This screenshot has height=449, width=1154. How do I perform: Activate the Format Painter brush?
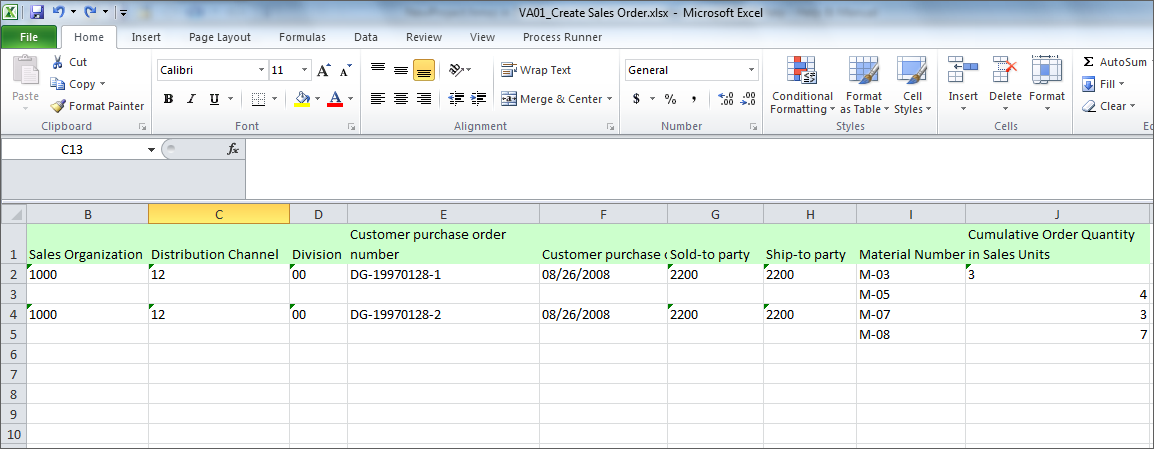pyautogui.click(x=60, y=106)
